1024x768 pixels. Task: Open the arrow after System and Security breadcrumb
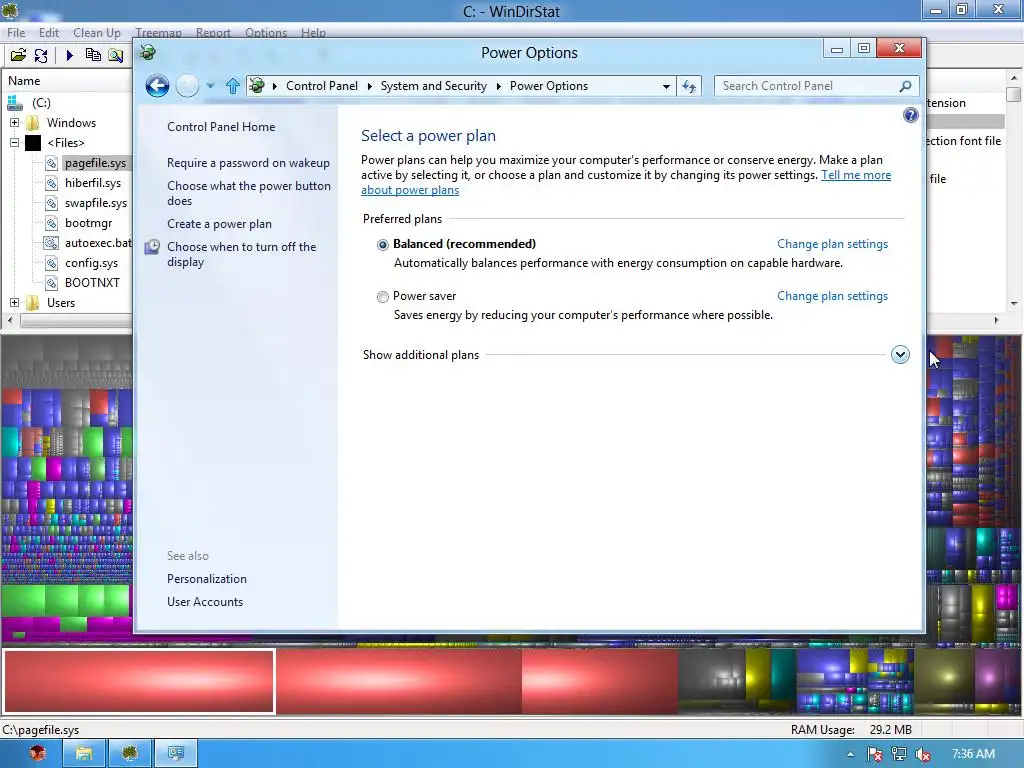[x=498, y=86]
